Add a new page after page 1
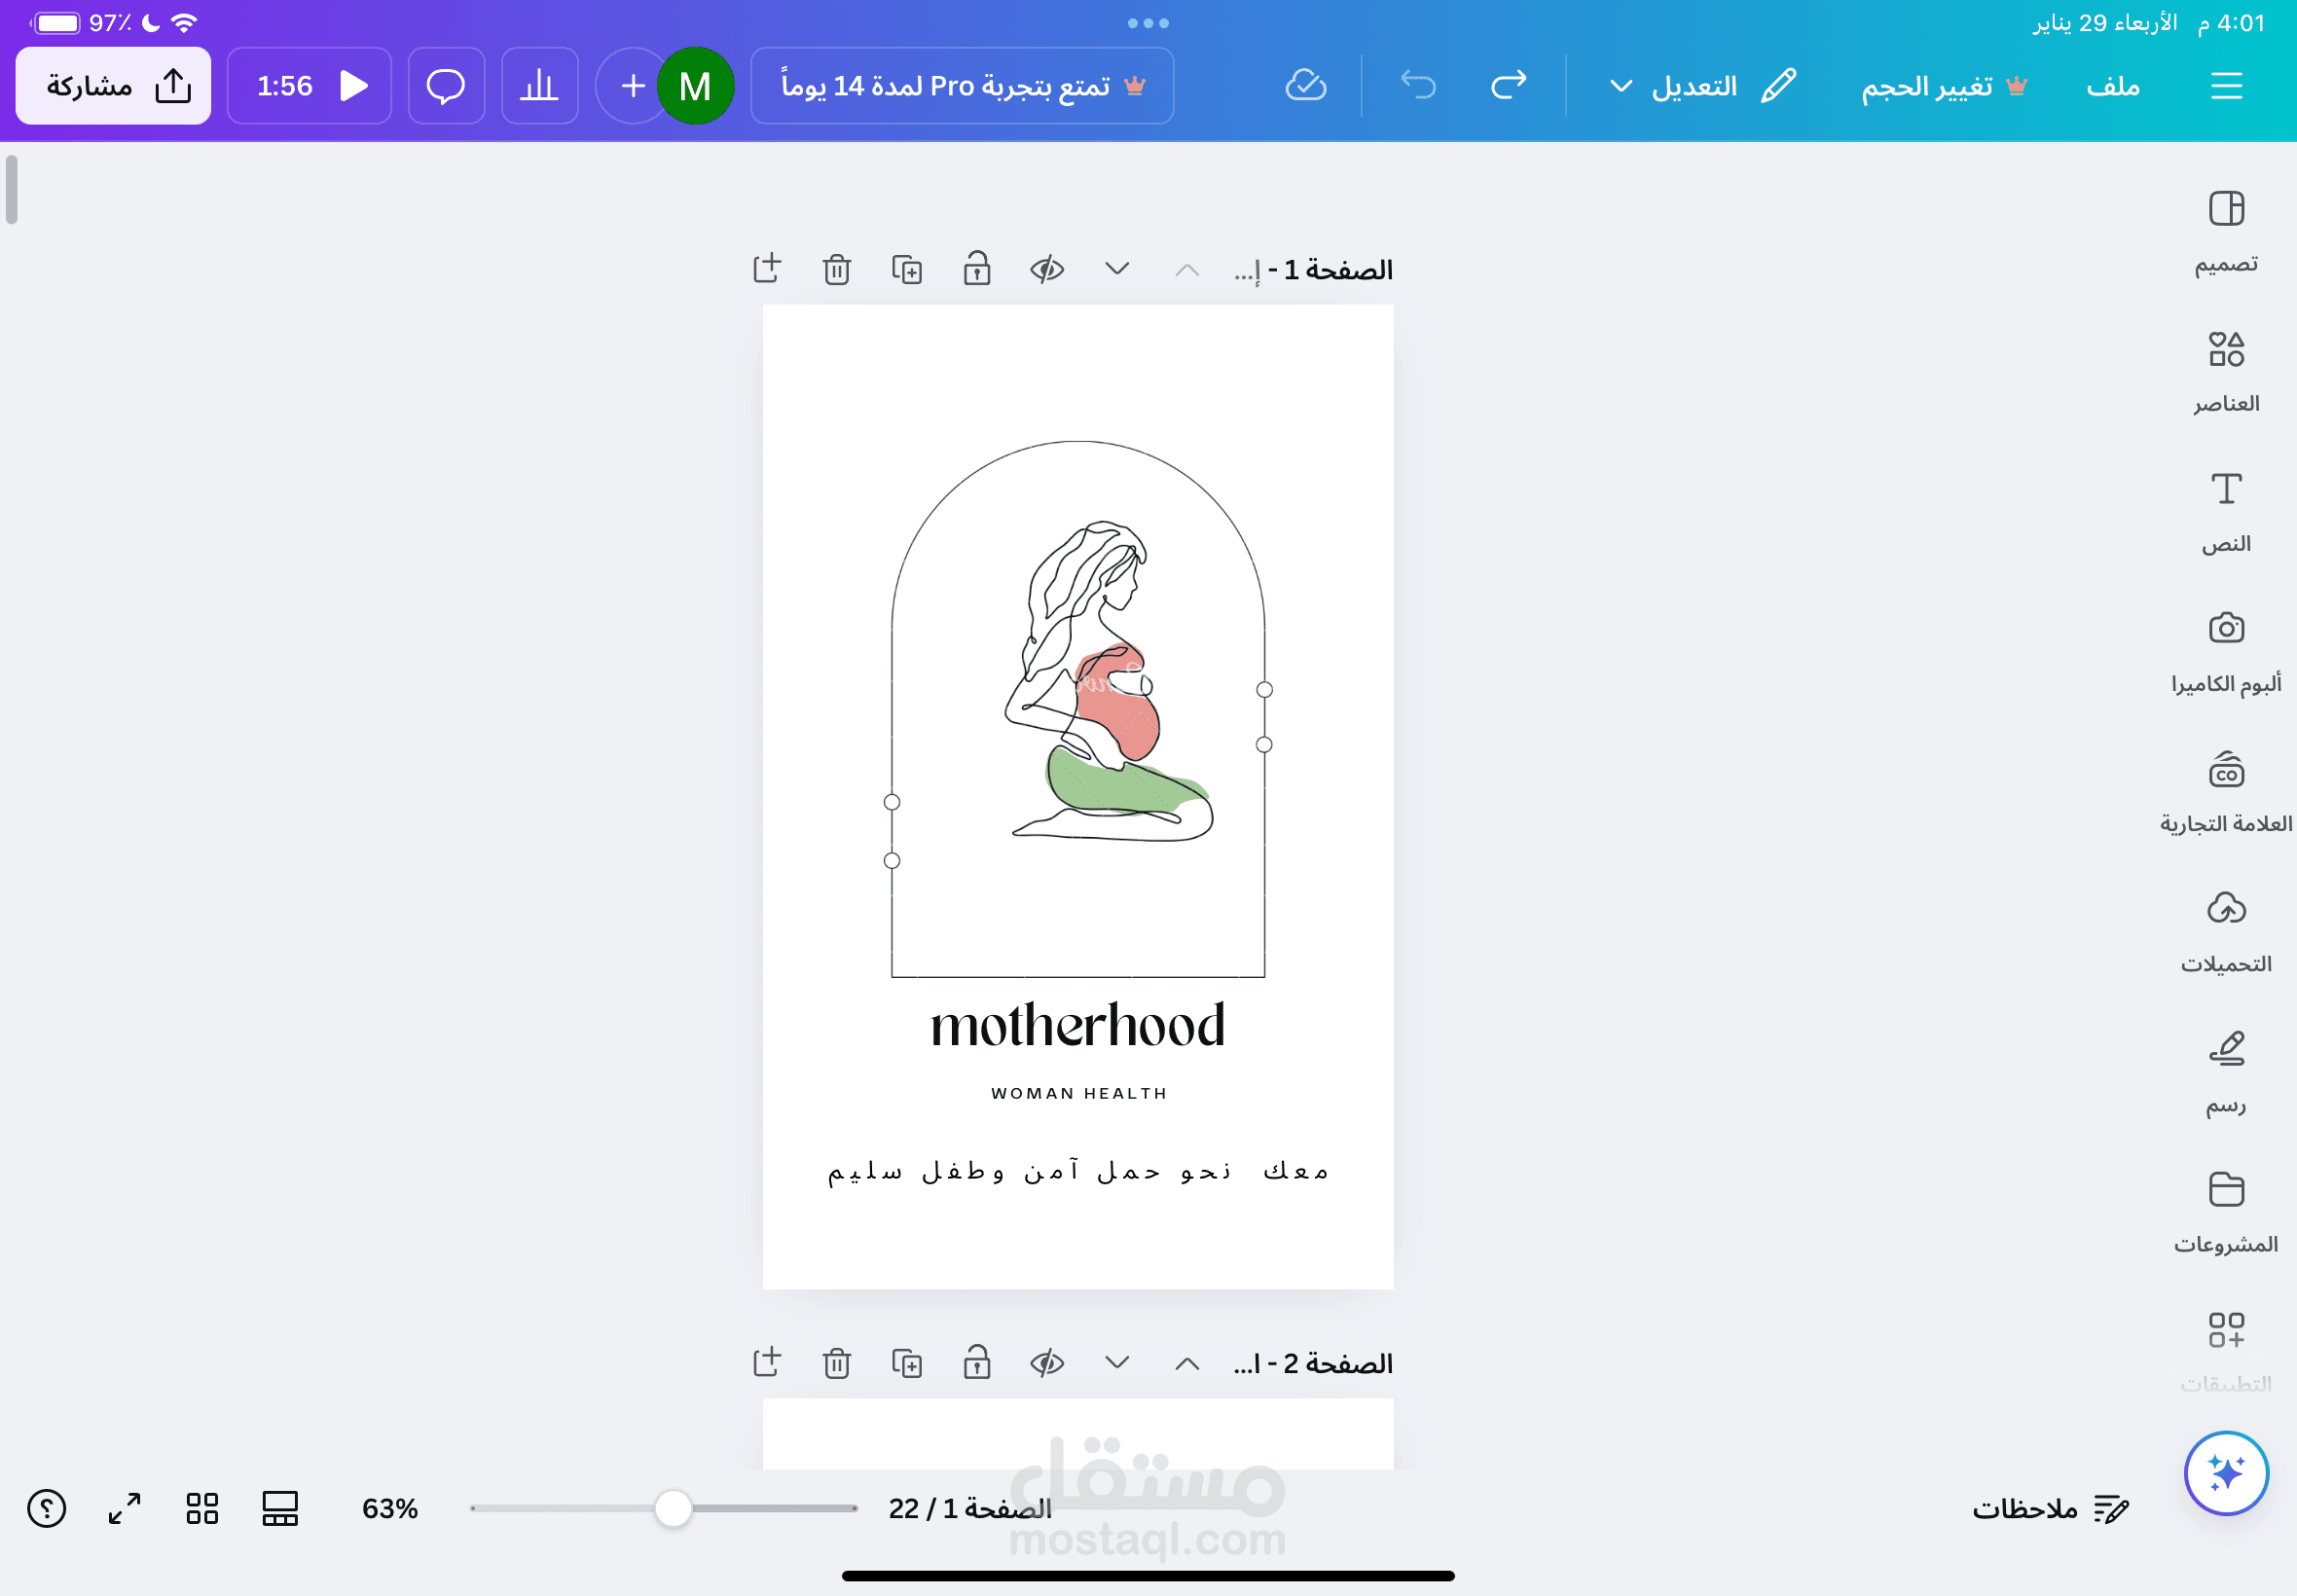 [x=767, y=268]
